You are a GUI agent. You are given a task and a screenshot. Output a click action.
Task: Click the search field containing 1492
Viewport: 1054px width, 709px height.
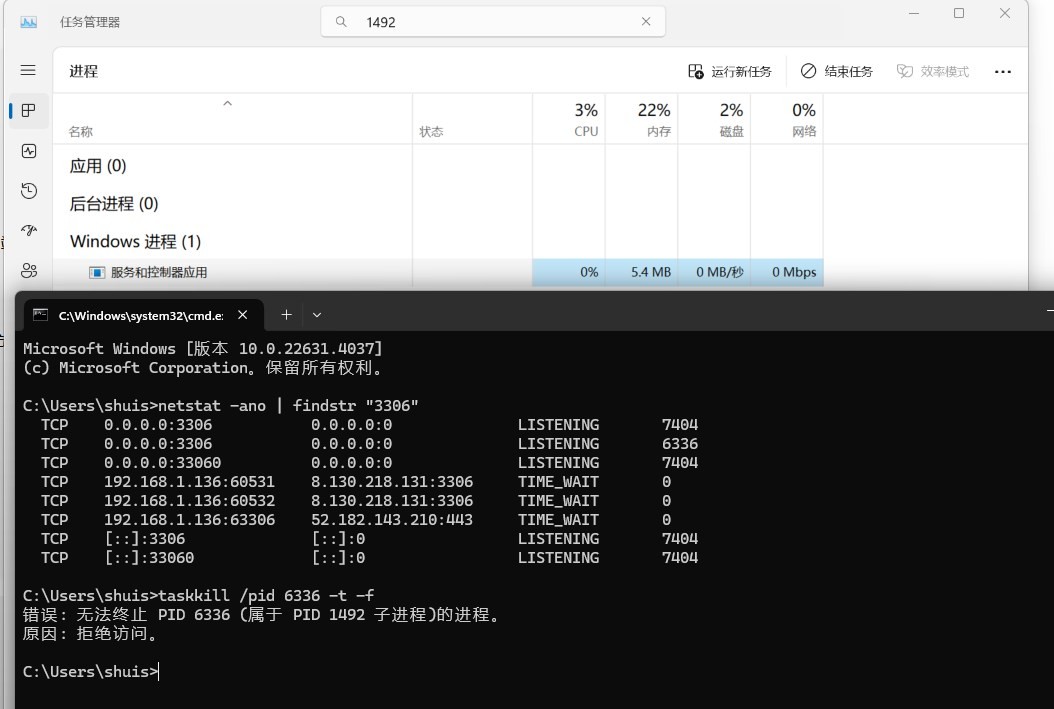493,22
